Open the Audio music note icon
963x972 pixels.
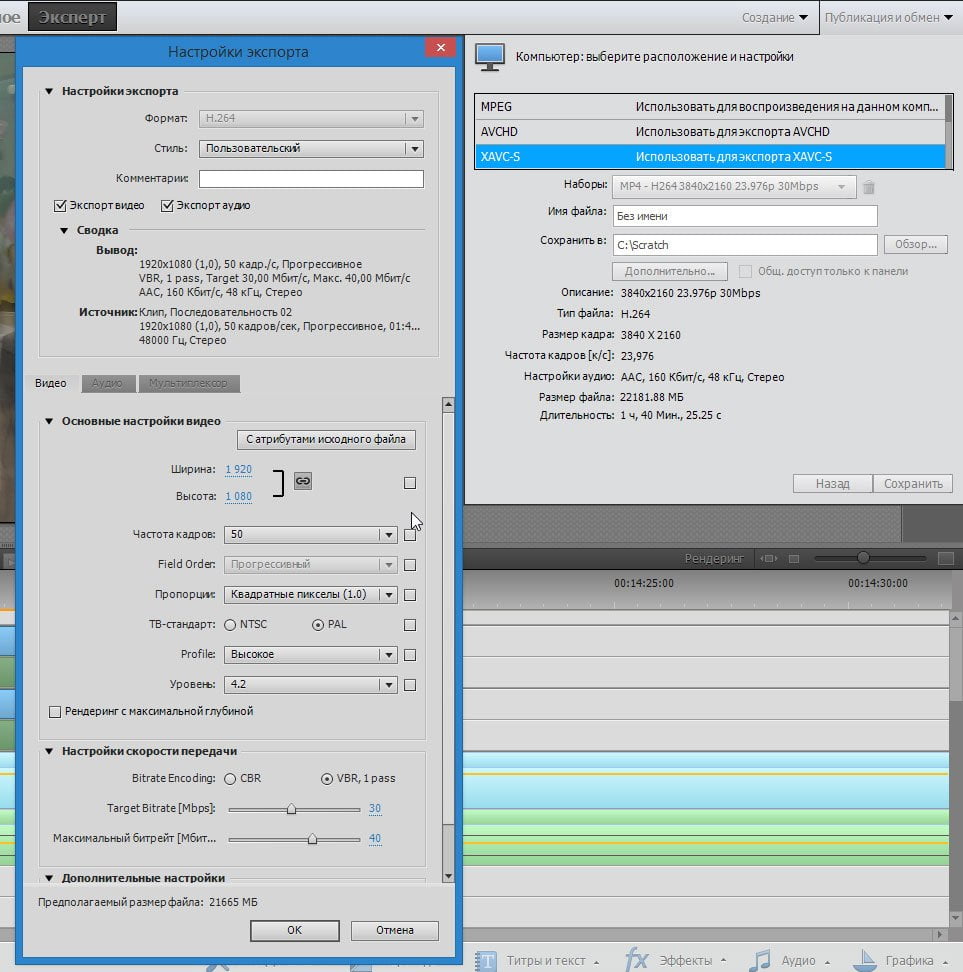click(x=760, y=960)
